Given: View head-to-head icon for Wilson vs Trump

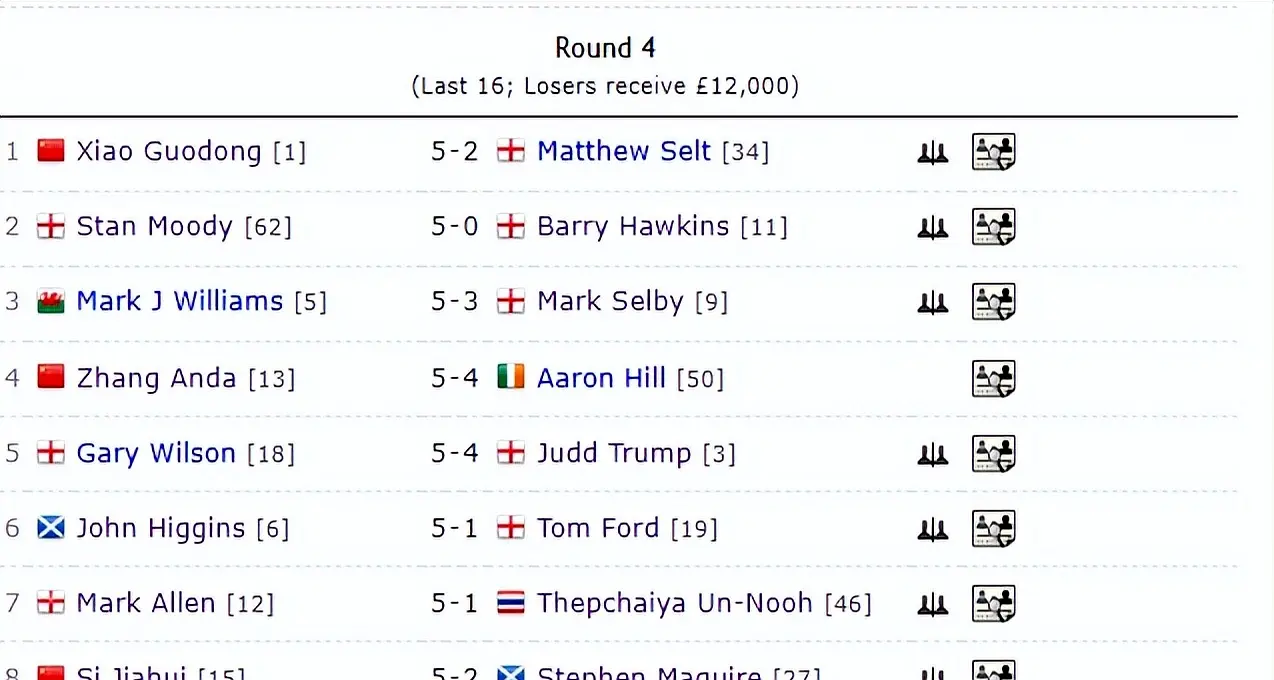Looking at the screenshot, I should (x=932, y=455).
